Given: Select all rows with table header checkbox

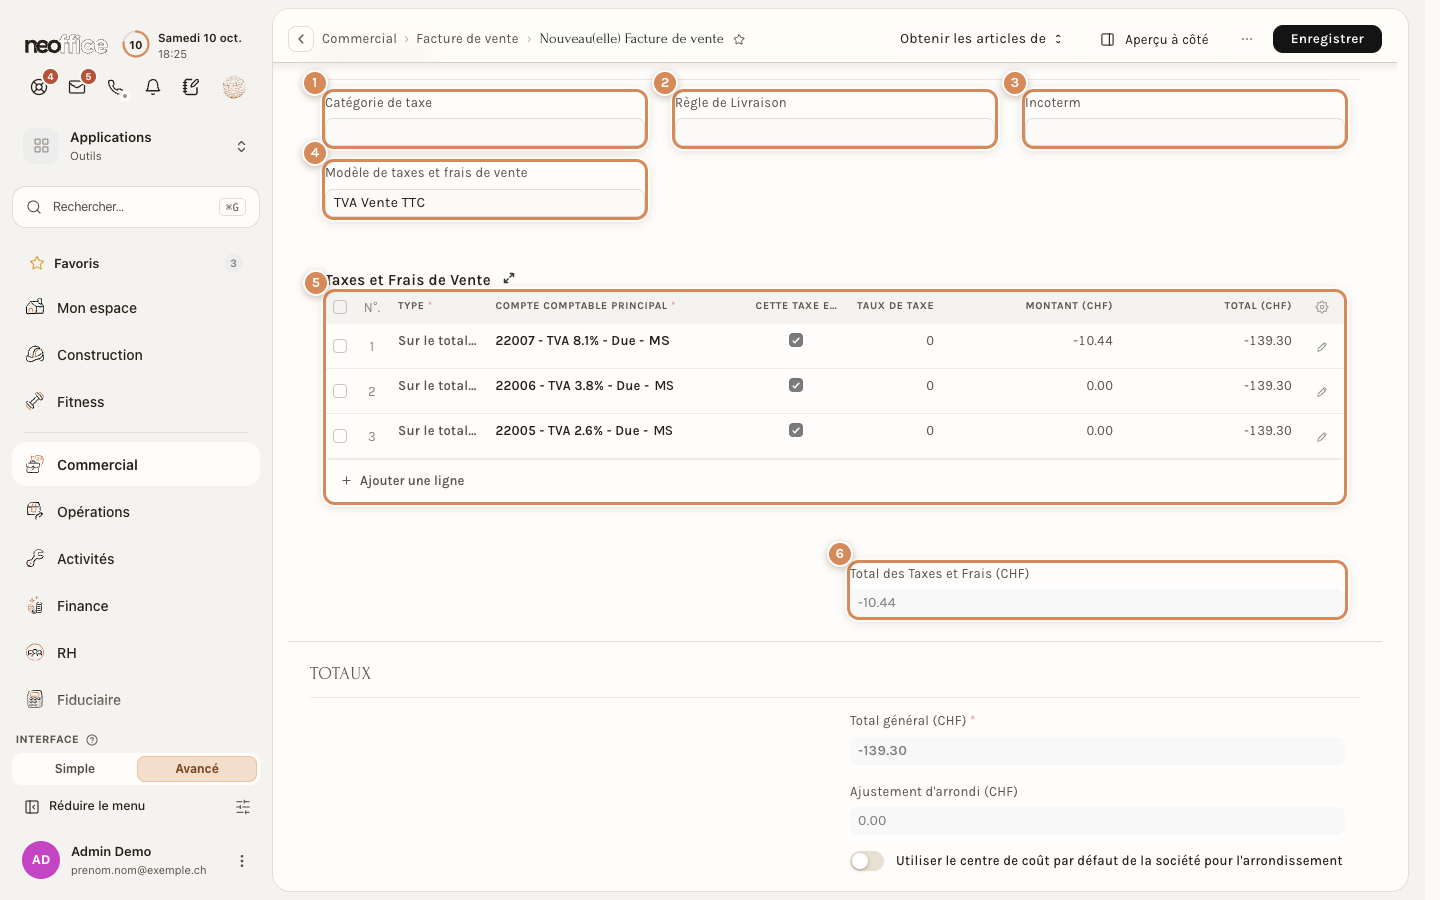Looking at the screenshot, I should [340, 307].
